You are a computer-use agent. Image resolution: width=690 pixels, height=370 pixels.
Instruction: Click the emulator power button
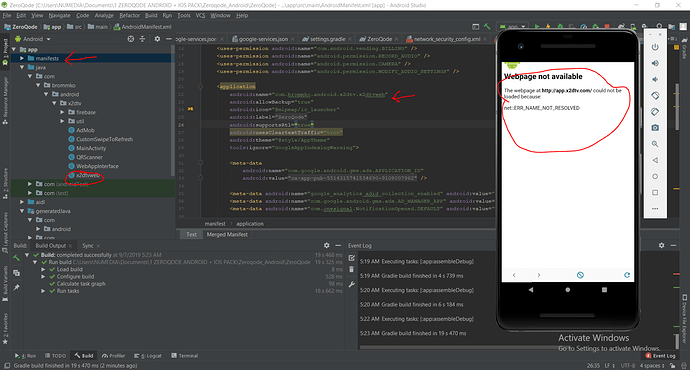655,47
